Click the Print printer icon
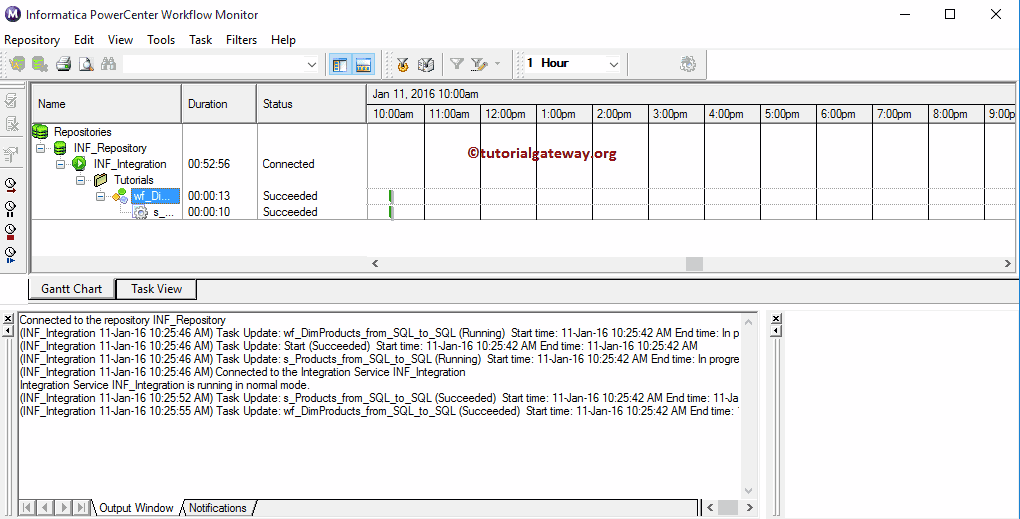1020x519 pixels. coord(63,64)
